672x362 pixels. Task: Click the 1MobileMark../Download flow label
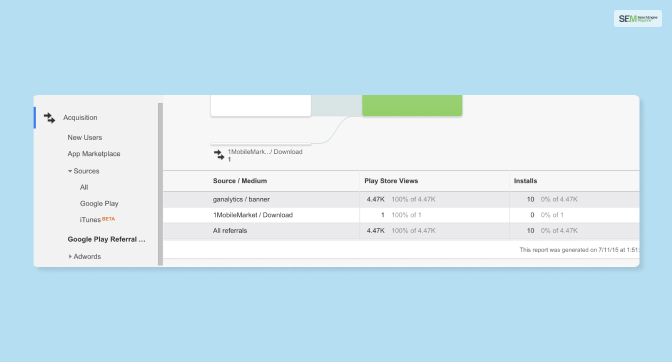(x=265, y=152)
